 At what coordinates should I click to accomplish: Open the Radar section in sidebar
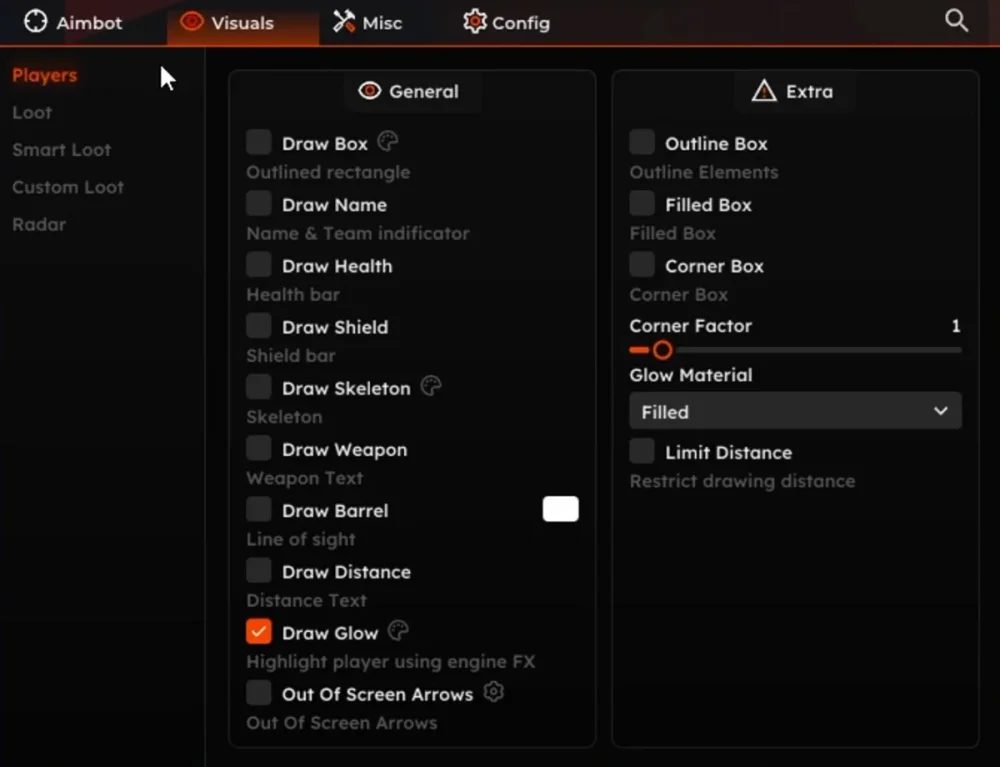coord(39,224)
